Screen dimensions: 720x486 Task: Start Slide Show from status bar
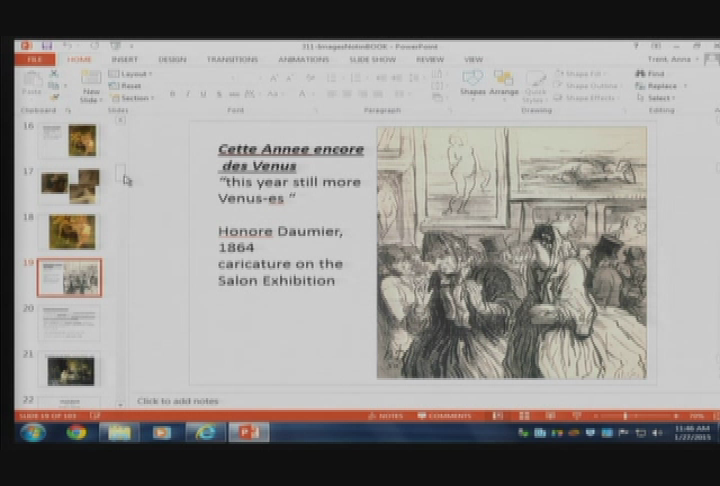coord(577,416)
